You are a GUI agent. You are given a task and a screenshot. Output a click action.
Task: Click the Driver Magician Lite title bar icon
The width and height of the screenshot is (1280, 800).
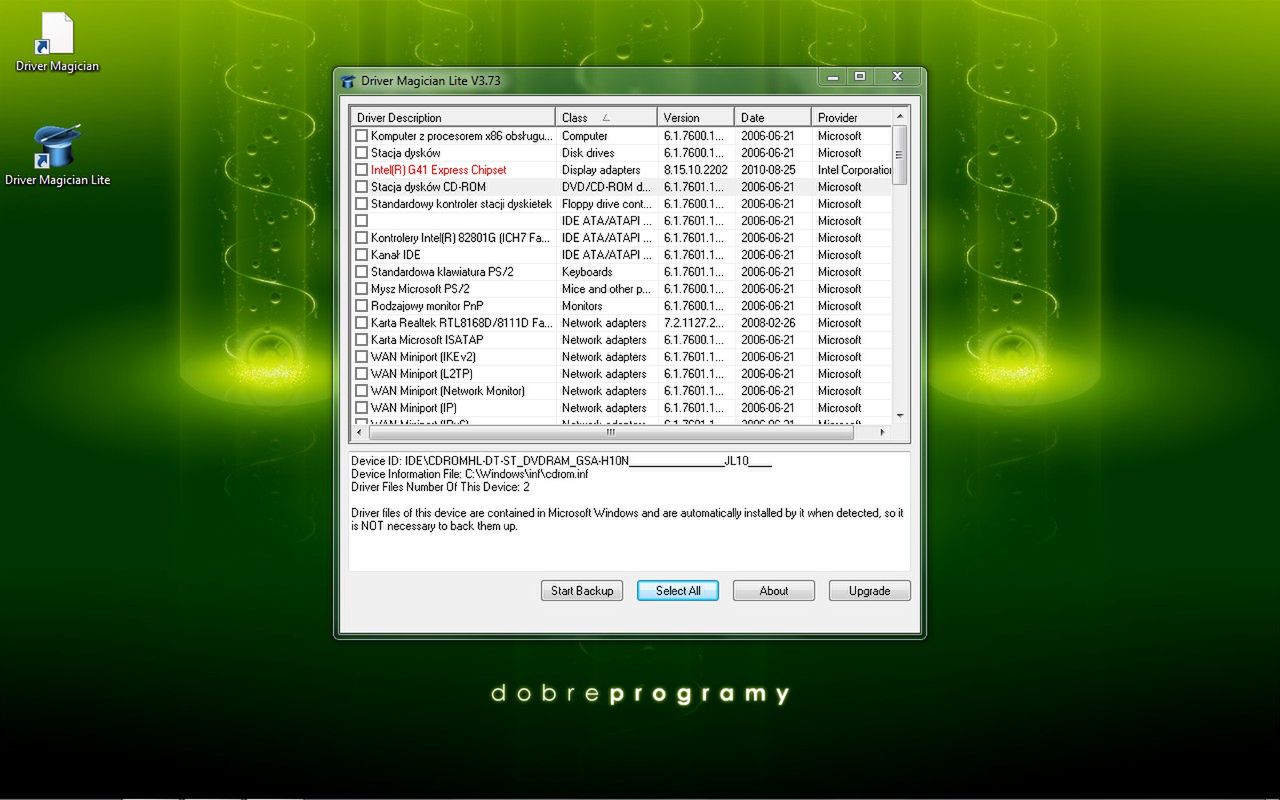coord(348,81)
